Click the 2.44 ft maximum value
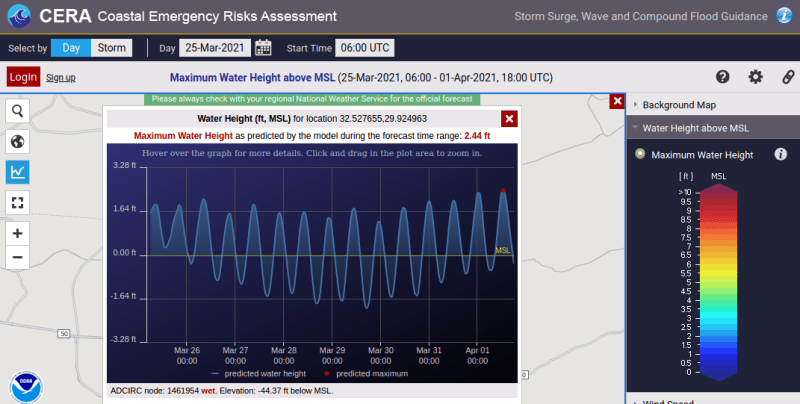 click(x=477, y=136)
